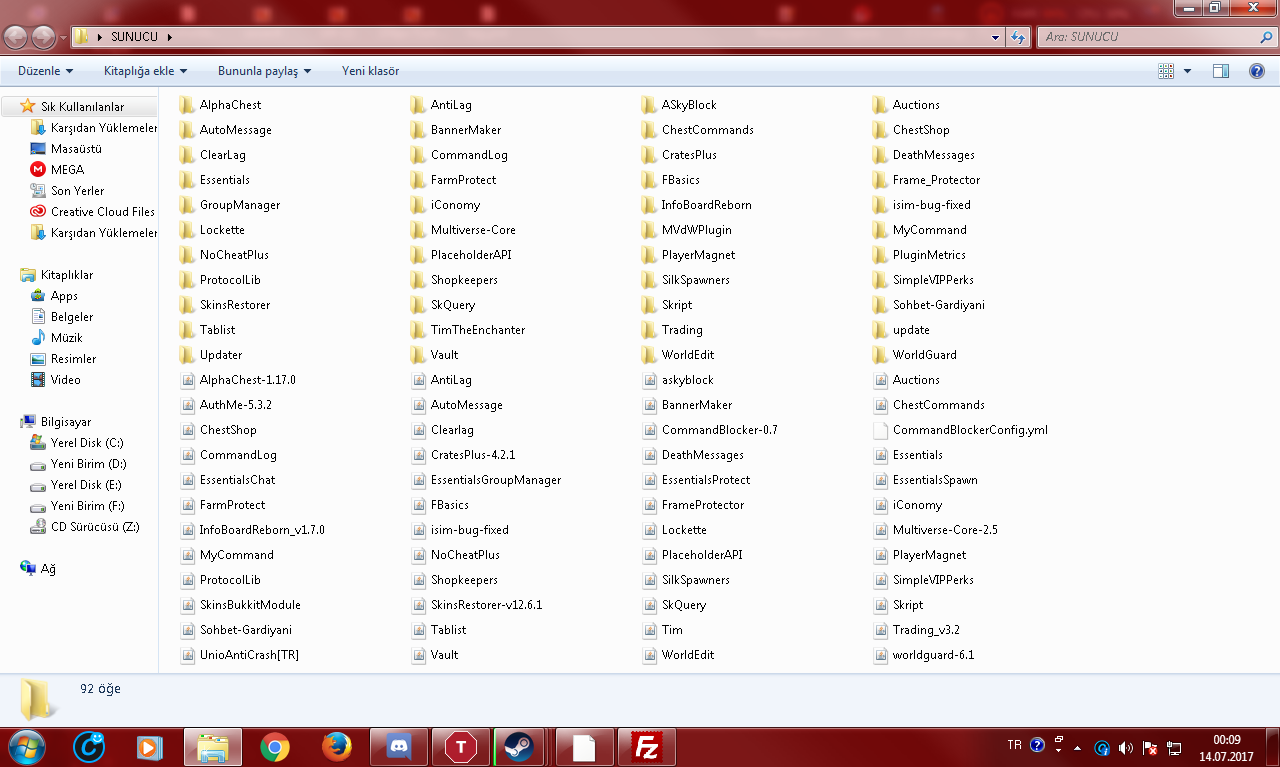Select the AuthMe-5.3.2 jar file
Image resolution: width=1280 pixels, height=767 pixels.
(226, 405)
